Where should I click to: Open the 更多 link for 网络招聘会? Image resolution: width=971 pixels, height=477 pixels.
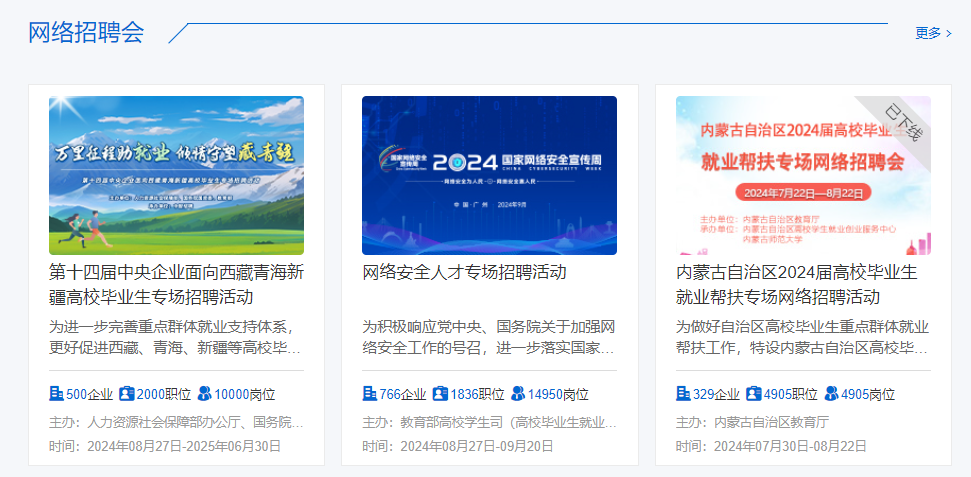pyautogui.click(x=933, y=33)
